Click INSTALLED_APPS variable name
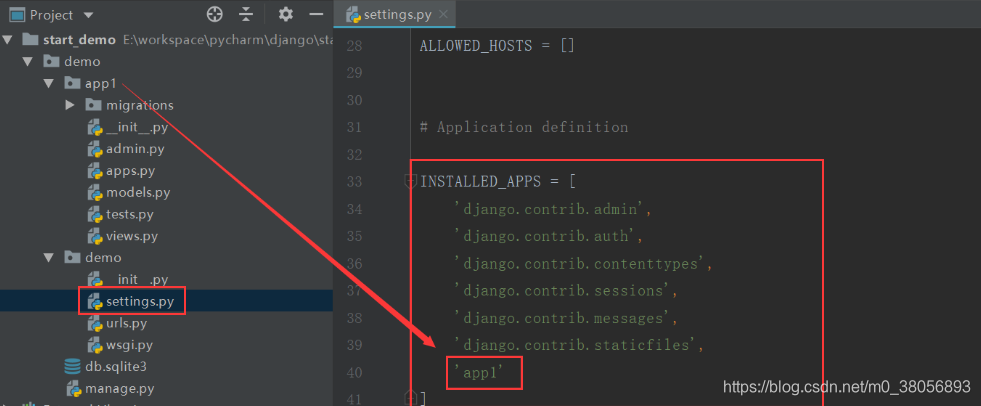The height and width of the screenshot is (406, 981). [x=480, y=182]
